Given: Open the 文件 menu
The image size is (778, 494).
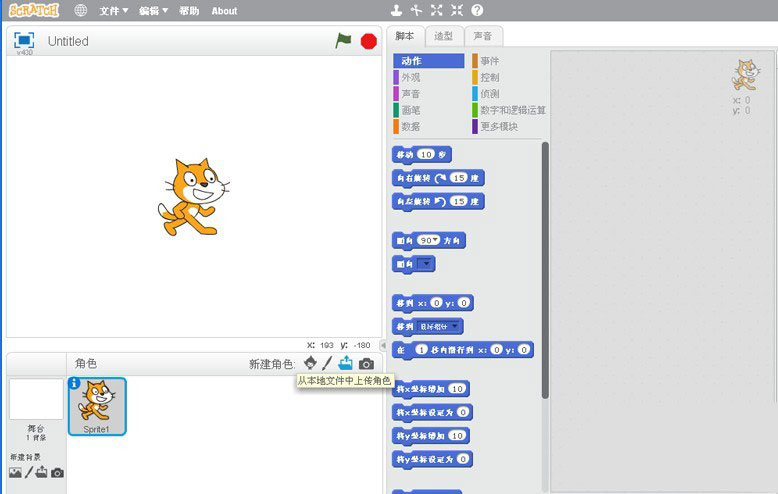Looking at the screenshot, I should coord(114,11).
